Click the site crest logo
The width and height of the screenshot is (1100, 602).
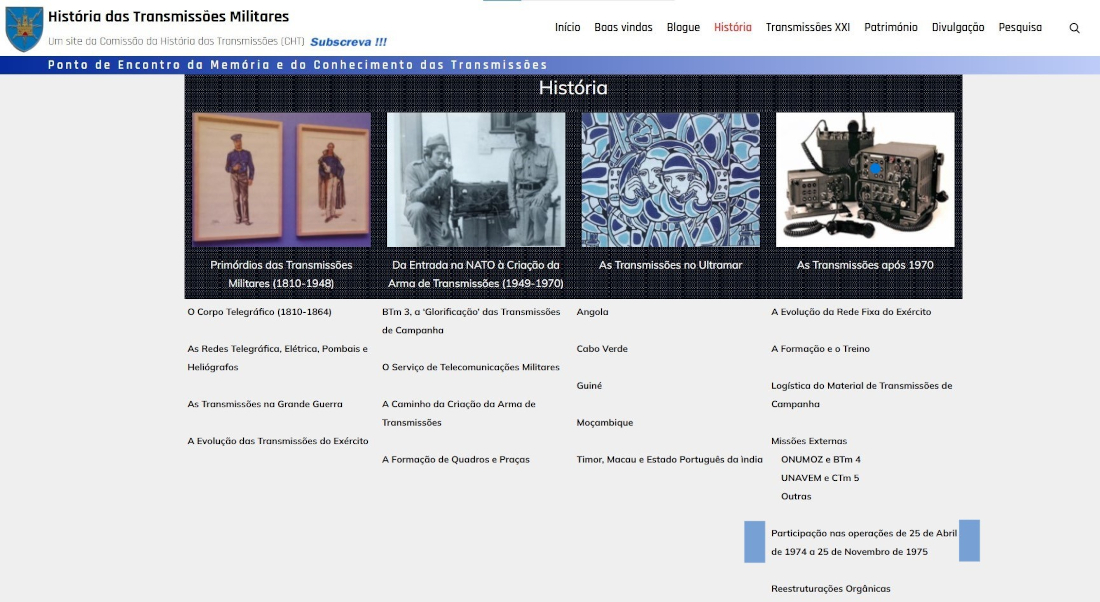click(x=24, y=29)
